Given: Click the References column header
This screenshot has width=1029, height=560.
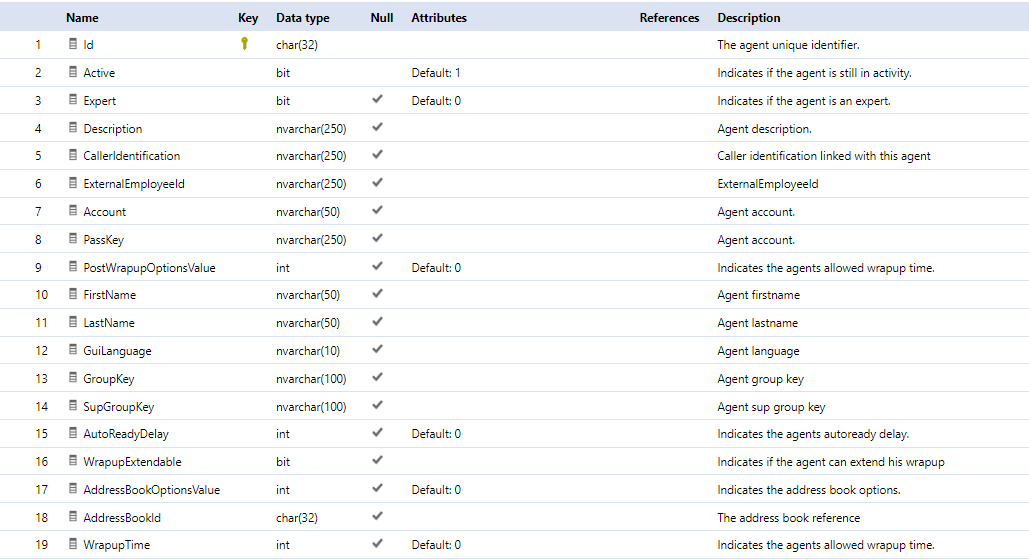Looking at the screenshot, I should click(669, 18).
